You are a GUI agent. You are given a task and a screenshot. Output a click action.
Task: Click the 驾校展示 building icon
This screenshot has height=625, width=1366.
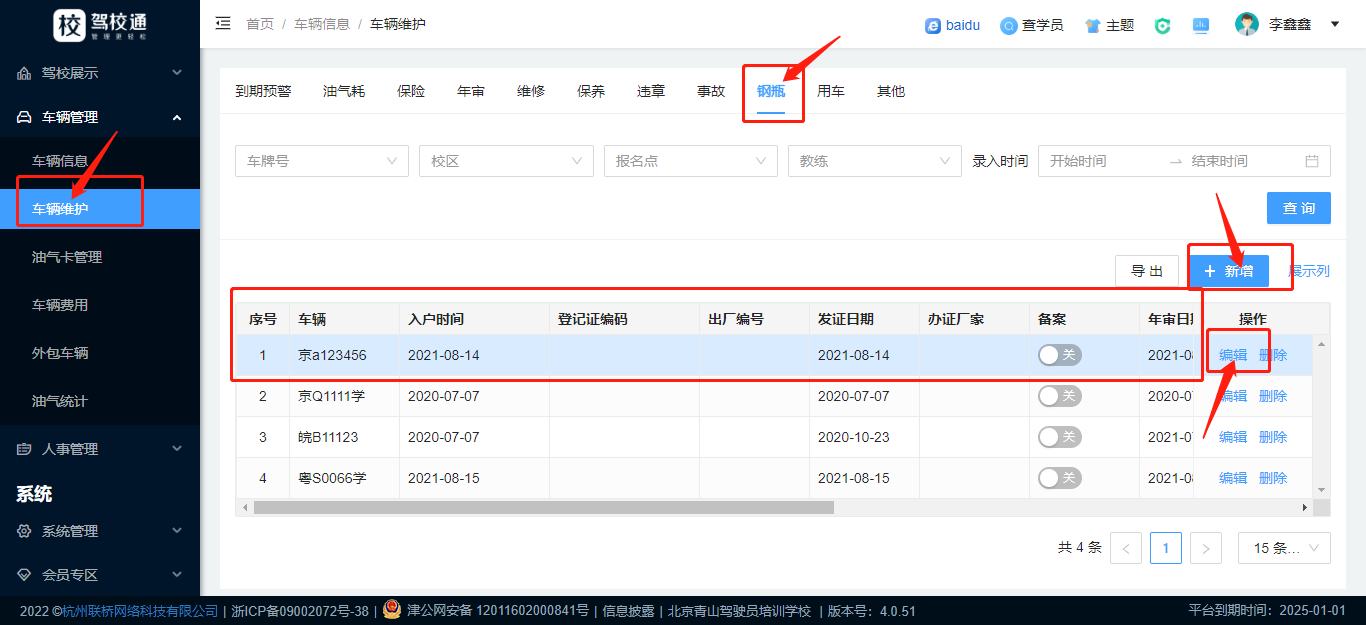tap(24, 73)
